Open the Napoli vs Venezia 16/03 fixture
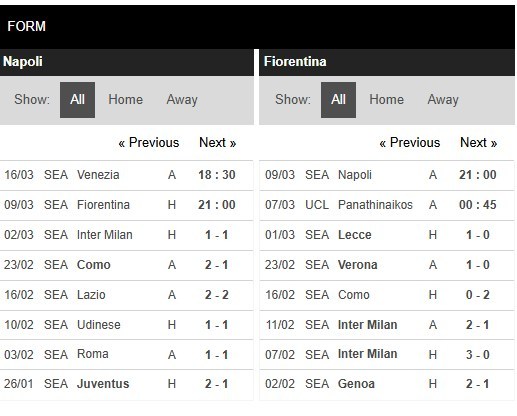 coord(127,175)
